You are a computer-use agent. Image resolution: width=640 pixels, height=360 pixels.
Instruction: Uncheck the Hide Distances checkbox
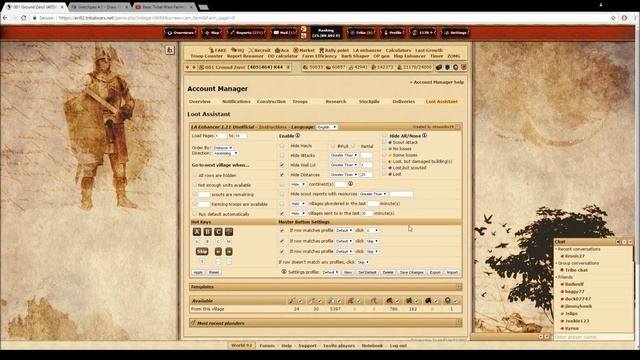282,175
